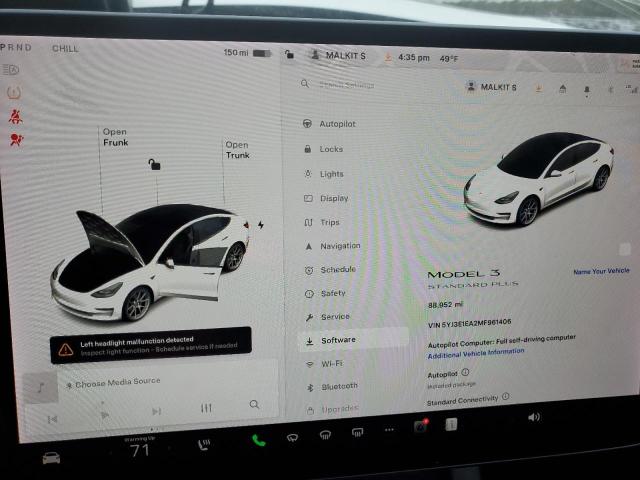640x480 pixels.
Task: Tap the car controls icon in bottom bar
Action: pyautogui.click(x=51, y=458)
